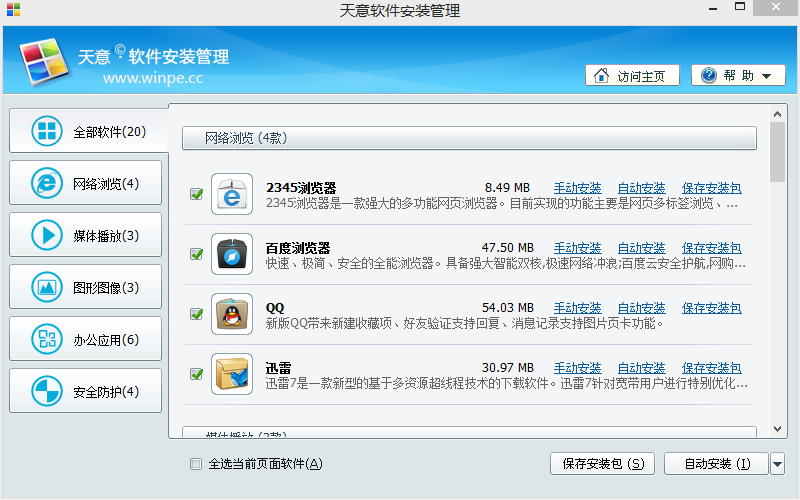The height and width of the screenshot is (500, 800).
Task: Click the vertical scrollbar thumb
Action: [x=778, y=152]
